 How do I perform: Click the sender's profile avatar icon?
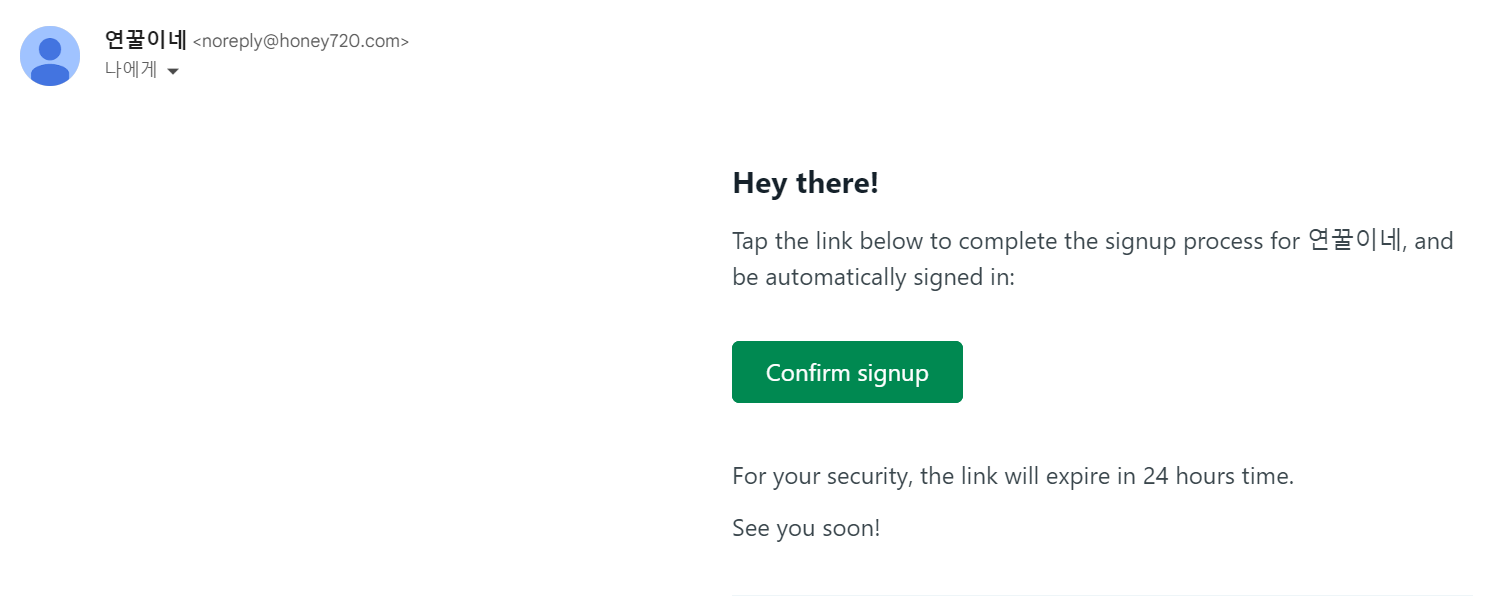tap(50, 56)
